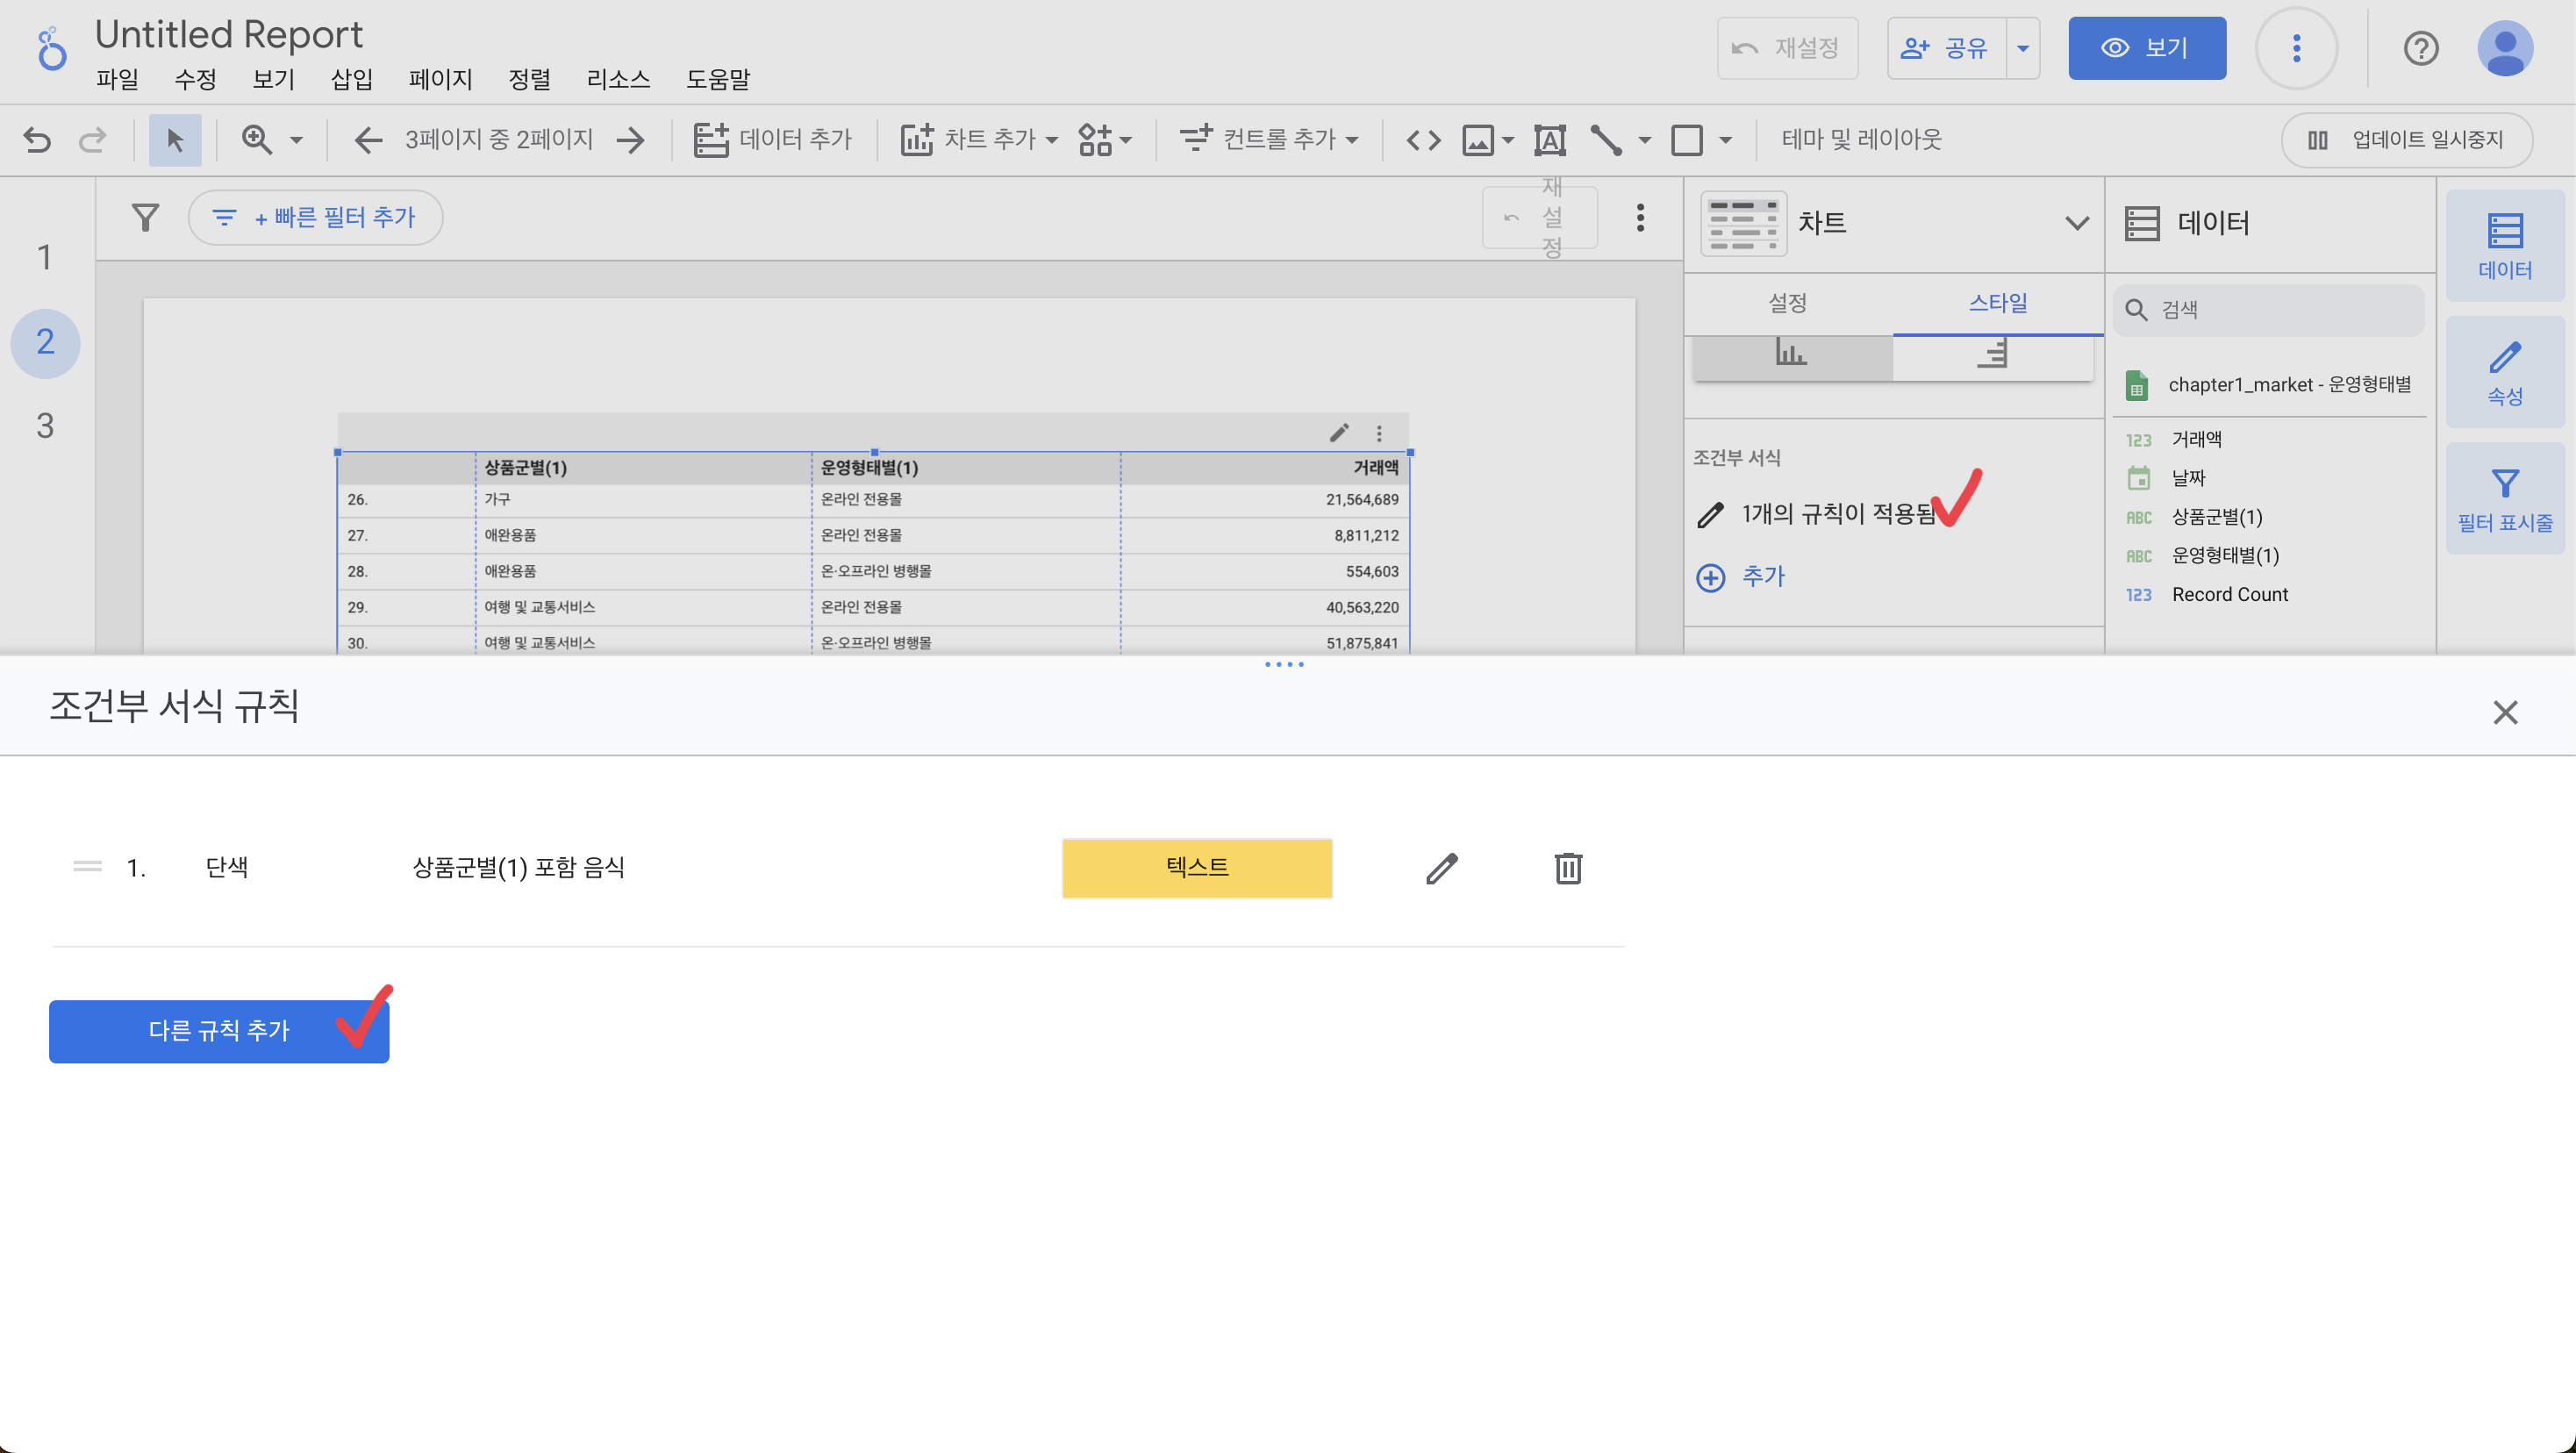Open the 속성 properties panel icon
2576x1453 pixels.
(2504, 372)
